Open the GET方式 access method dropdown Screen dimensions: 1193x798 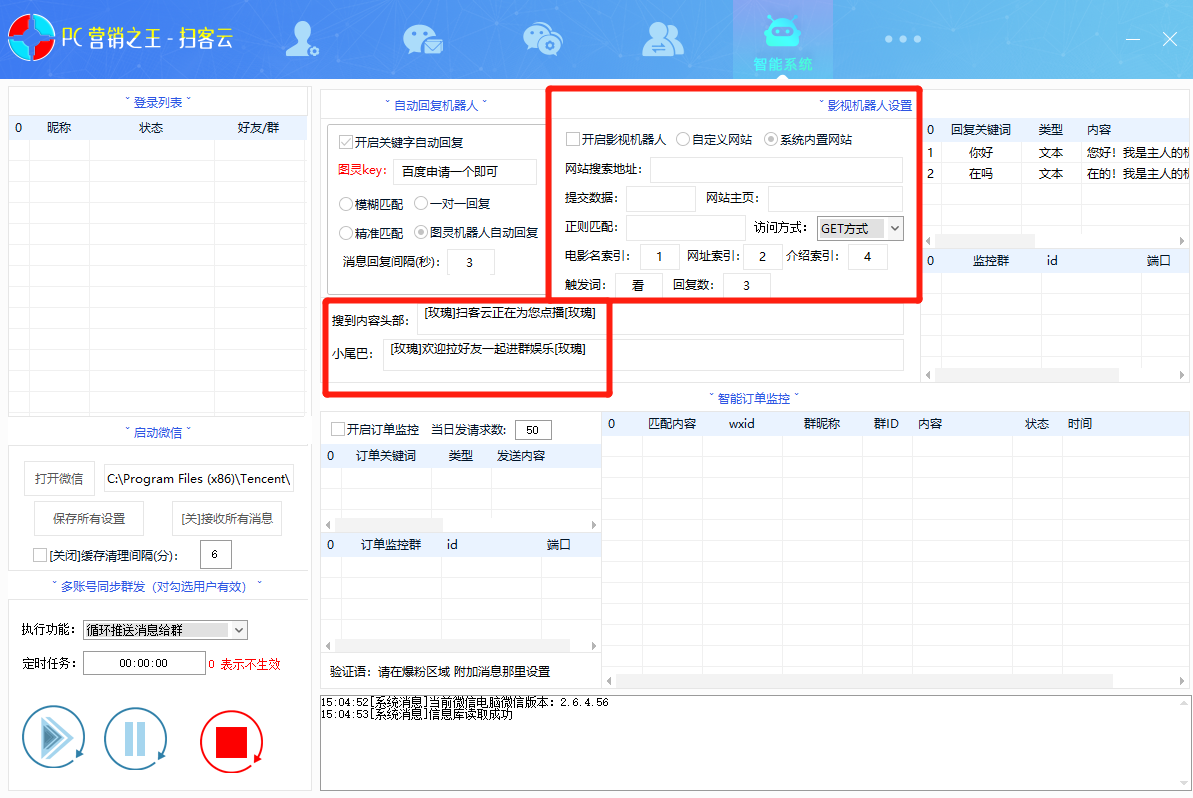pos(858,228)
